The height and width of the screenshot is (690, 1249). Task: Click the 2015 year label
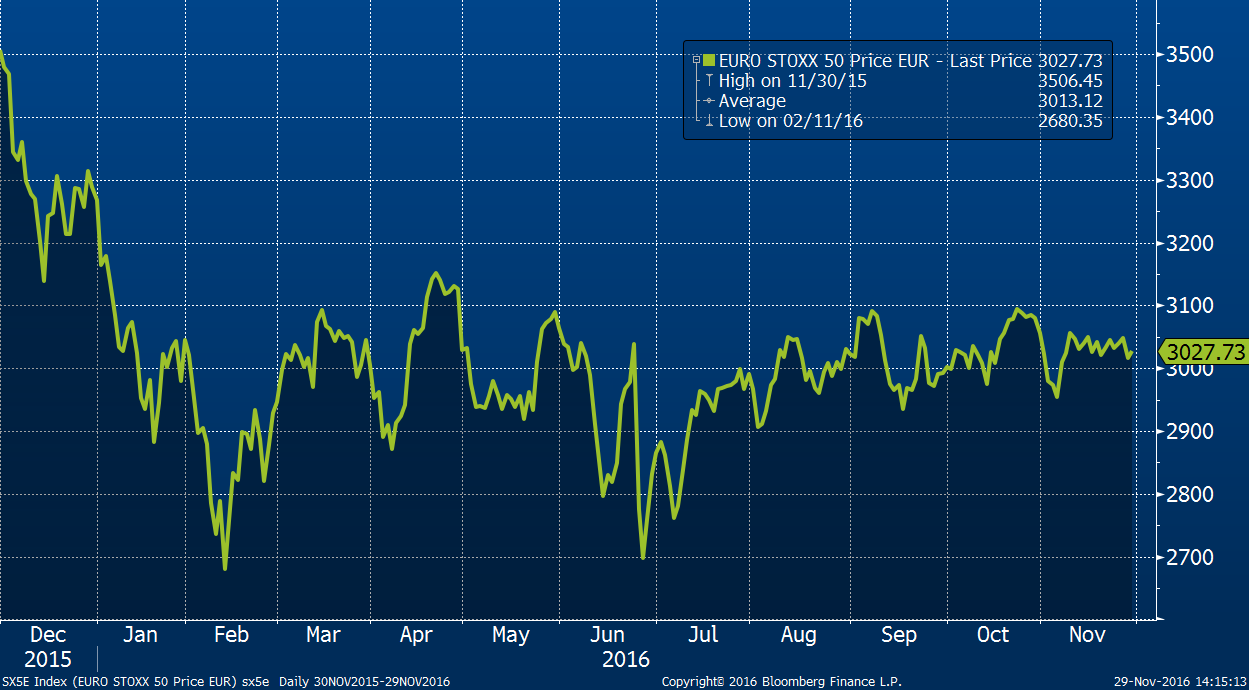[x=48, y=659]
